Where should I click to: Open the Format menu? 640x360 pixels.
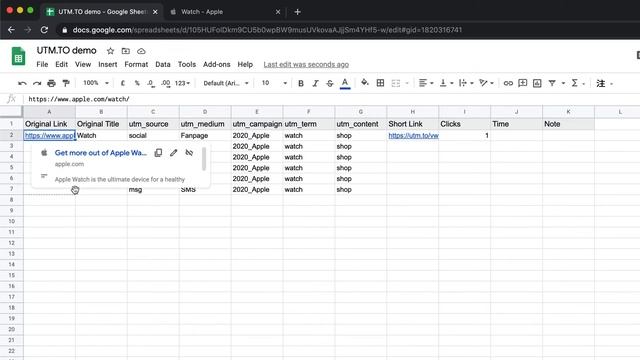[x=136, y=64]
